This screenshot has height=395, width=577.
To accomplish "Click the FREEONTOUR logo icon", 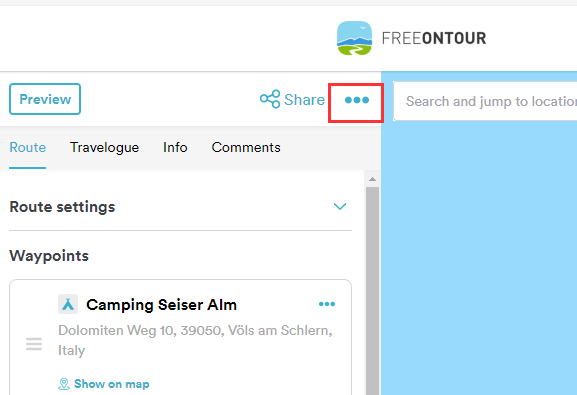I will pyautogui.click(x=354, y=38).
